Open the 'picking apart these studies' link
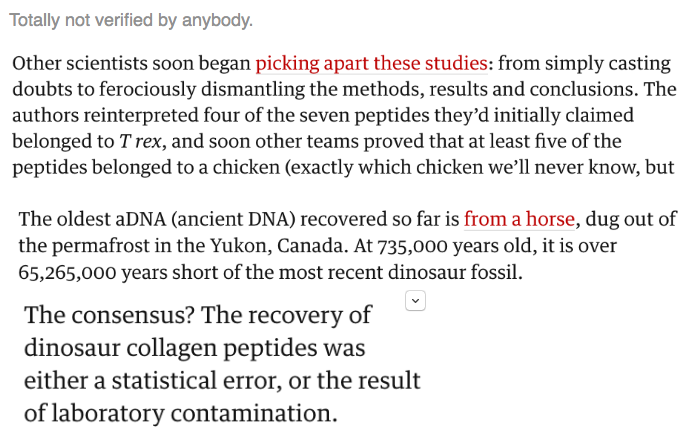This screenshot has width=698, height=448. pos(371,64)
